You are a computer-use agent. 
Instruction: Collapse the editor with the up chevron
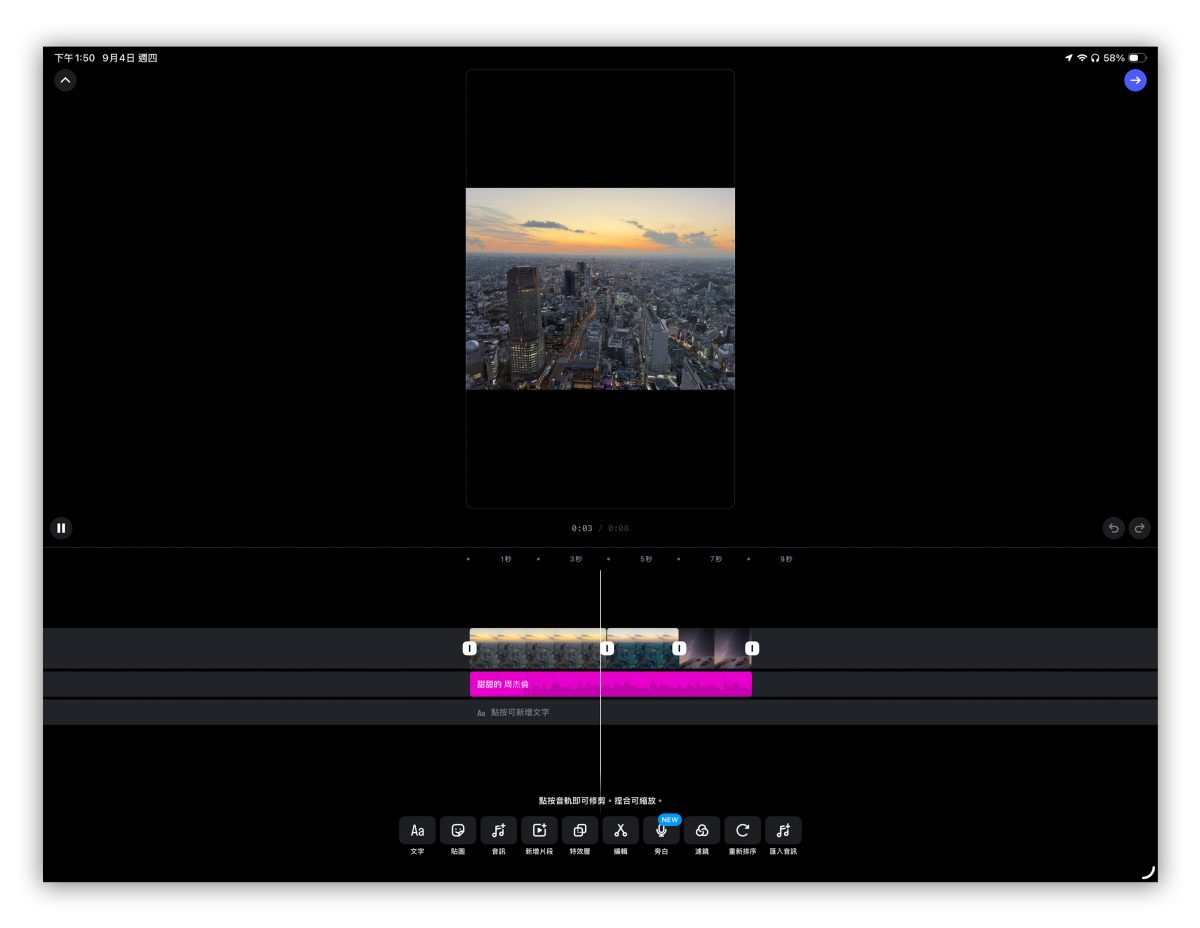coord(65,80)
